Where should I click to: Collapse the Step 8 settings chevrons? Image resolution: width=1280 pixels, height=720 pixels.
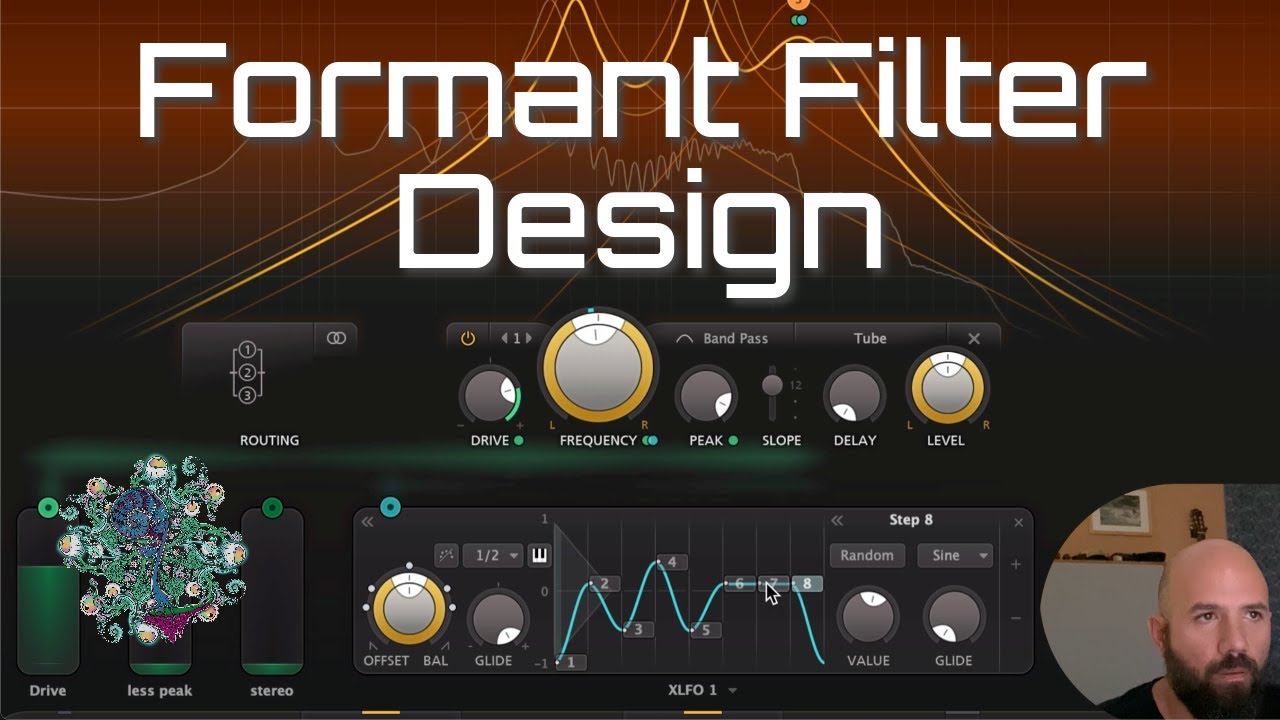tap(837, 521)
